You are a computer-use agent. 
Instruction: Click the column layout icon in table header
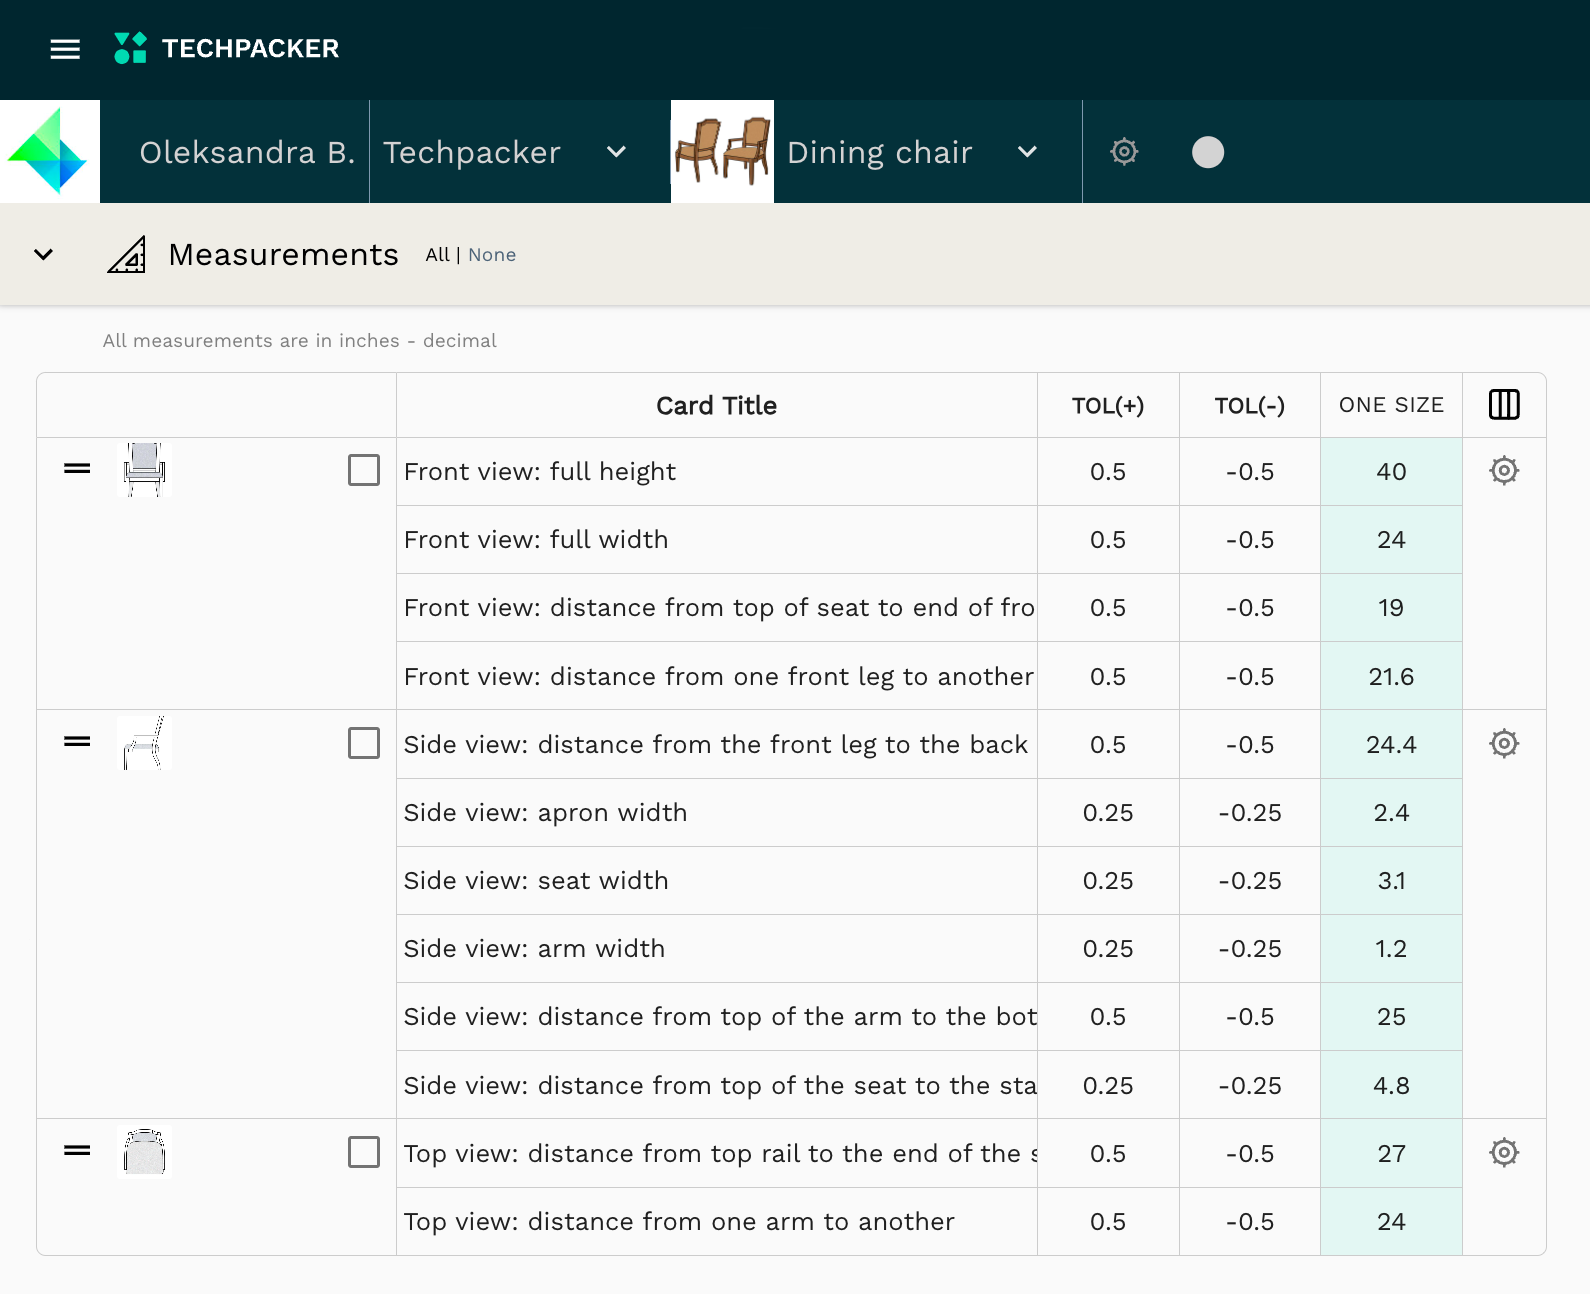point(1503,405)
